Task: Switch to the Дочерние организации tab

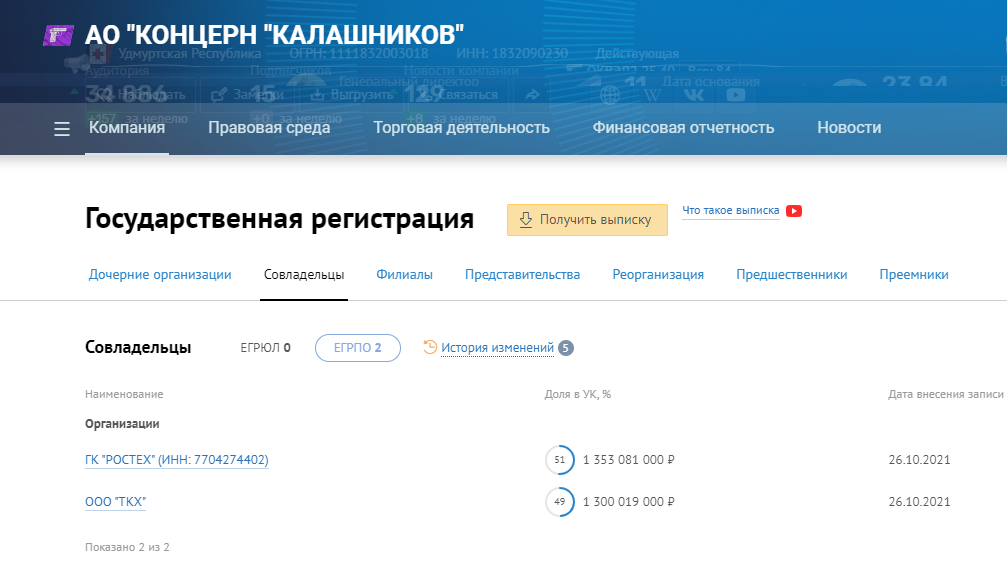Action: point(160,275)
